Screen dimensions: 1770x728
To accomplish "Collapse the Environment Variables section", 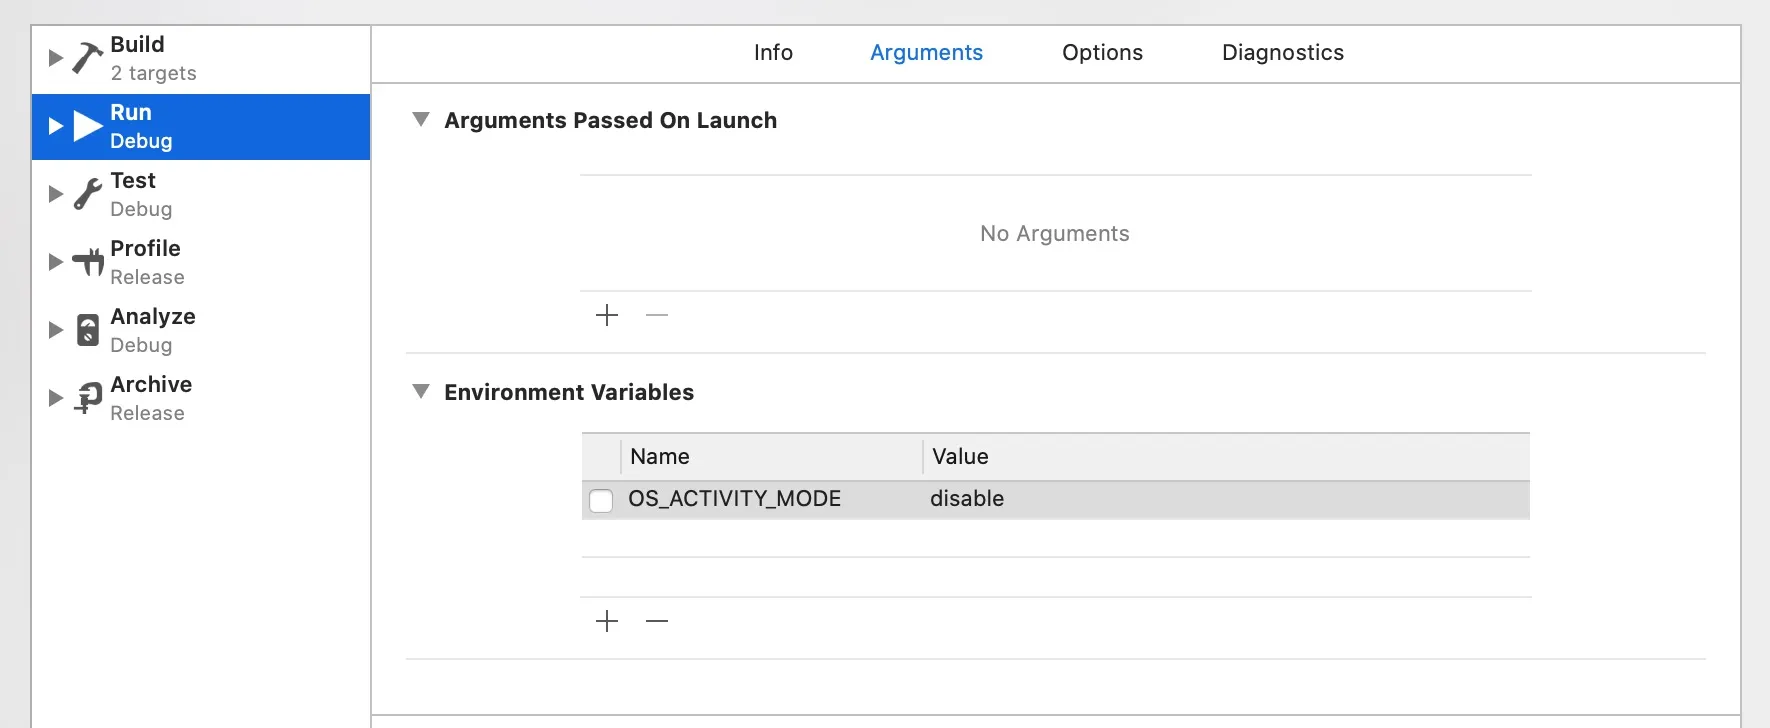I will point(421,391).
